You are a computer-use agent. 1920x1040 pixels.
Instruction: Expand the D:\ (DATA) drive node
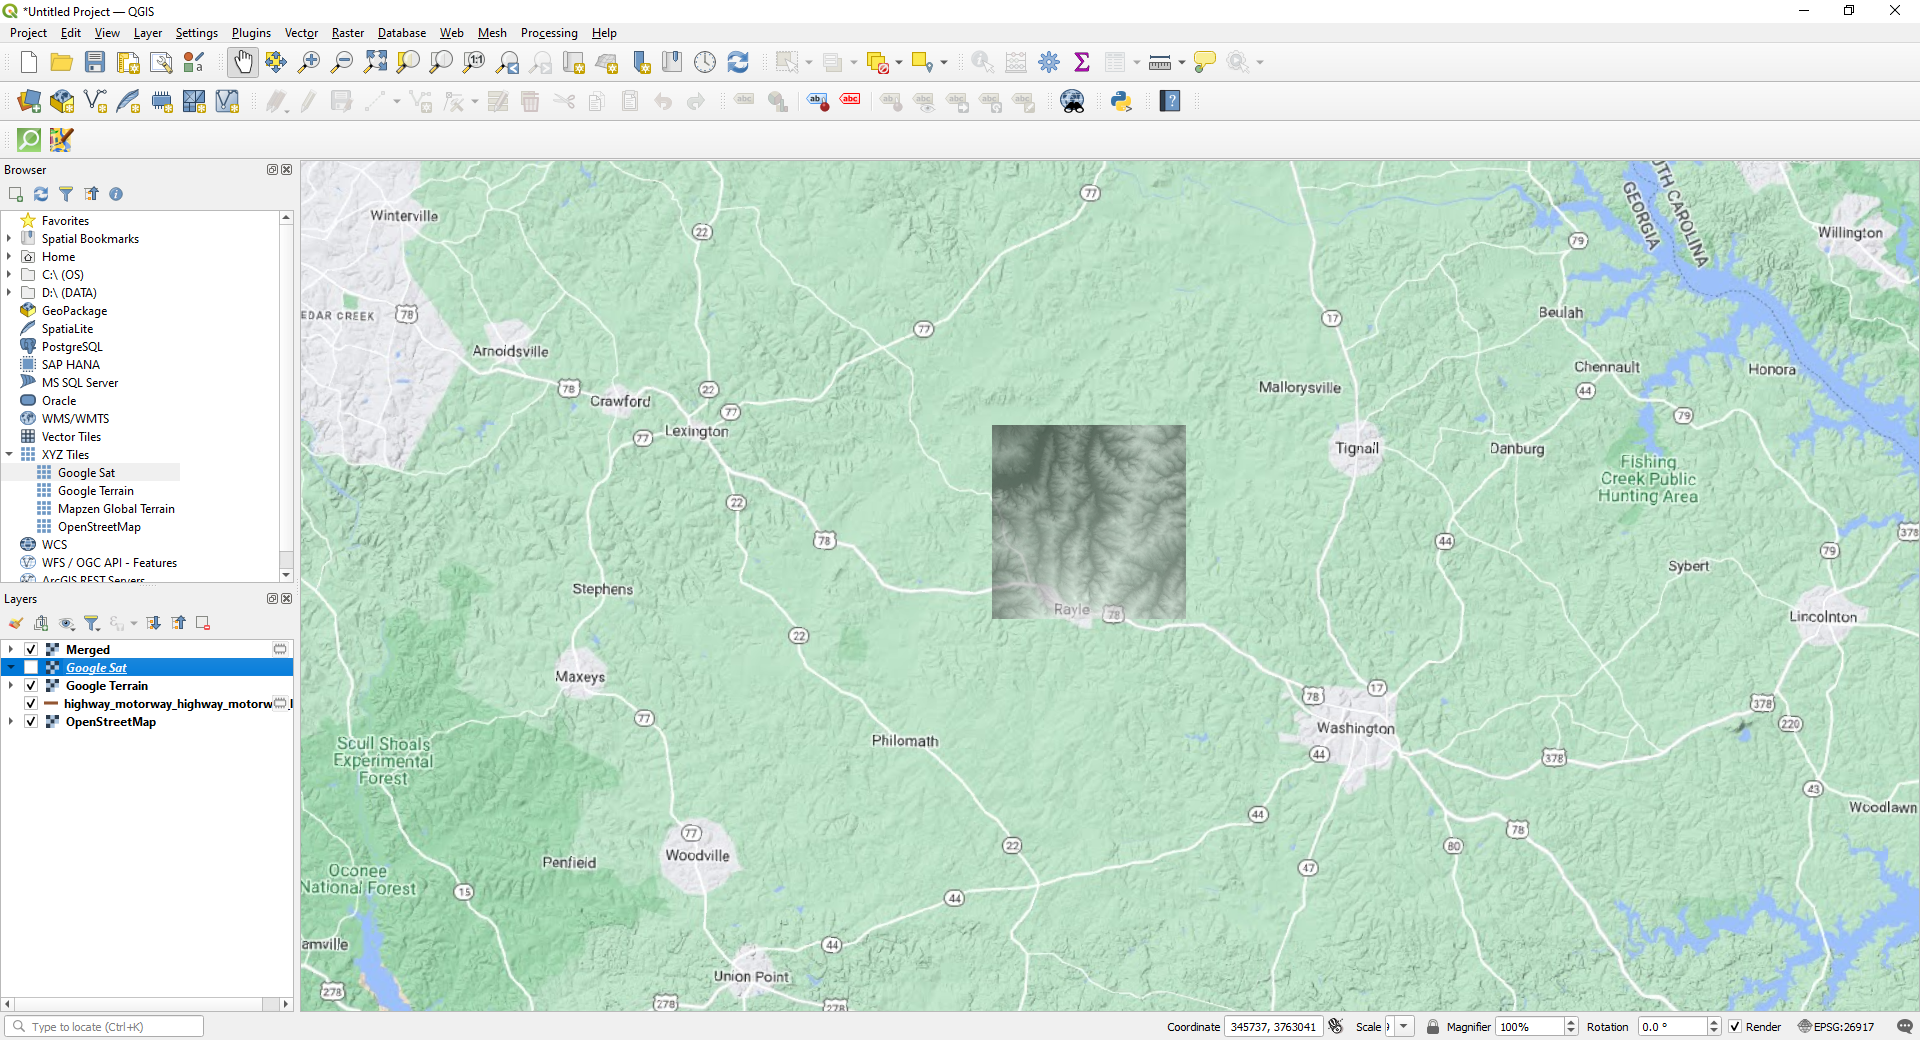(x=9, y=293)
